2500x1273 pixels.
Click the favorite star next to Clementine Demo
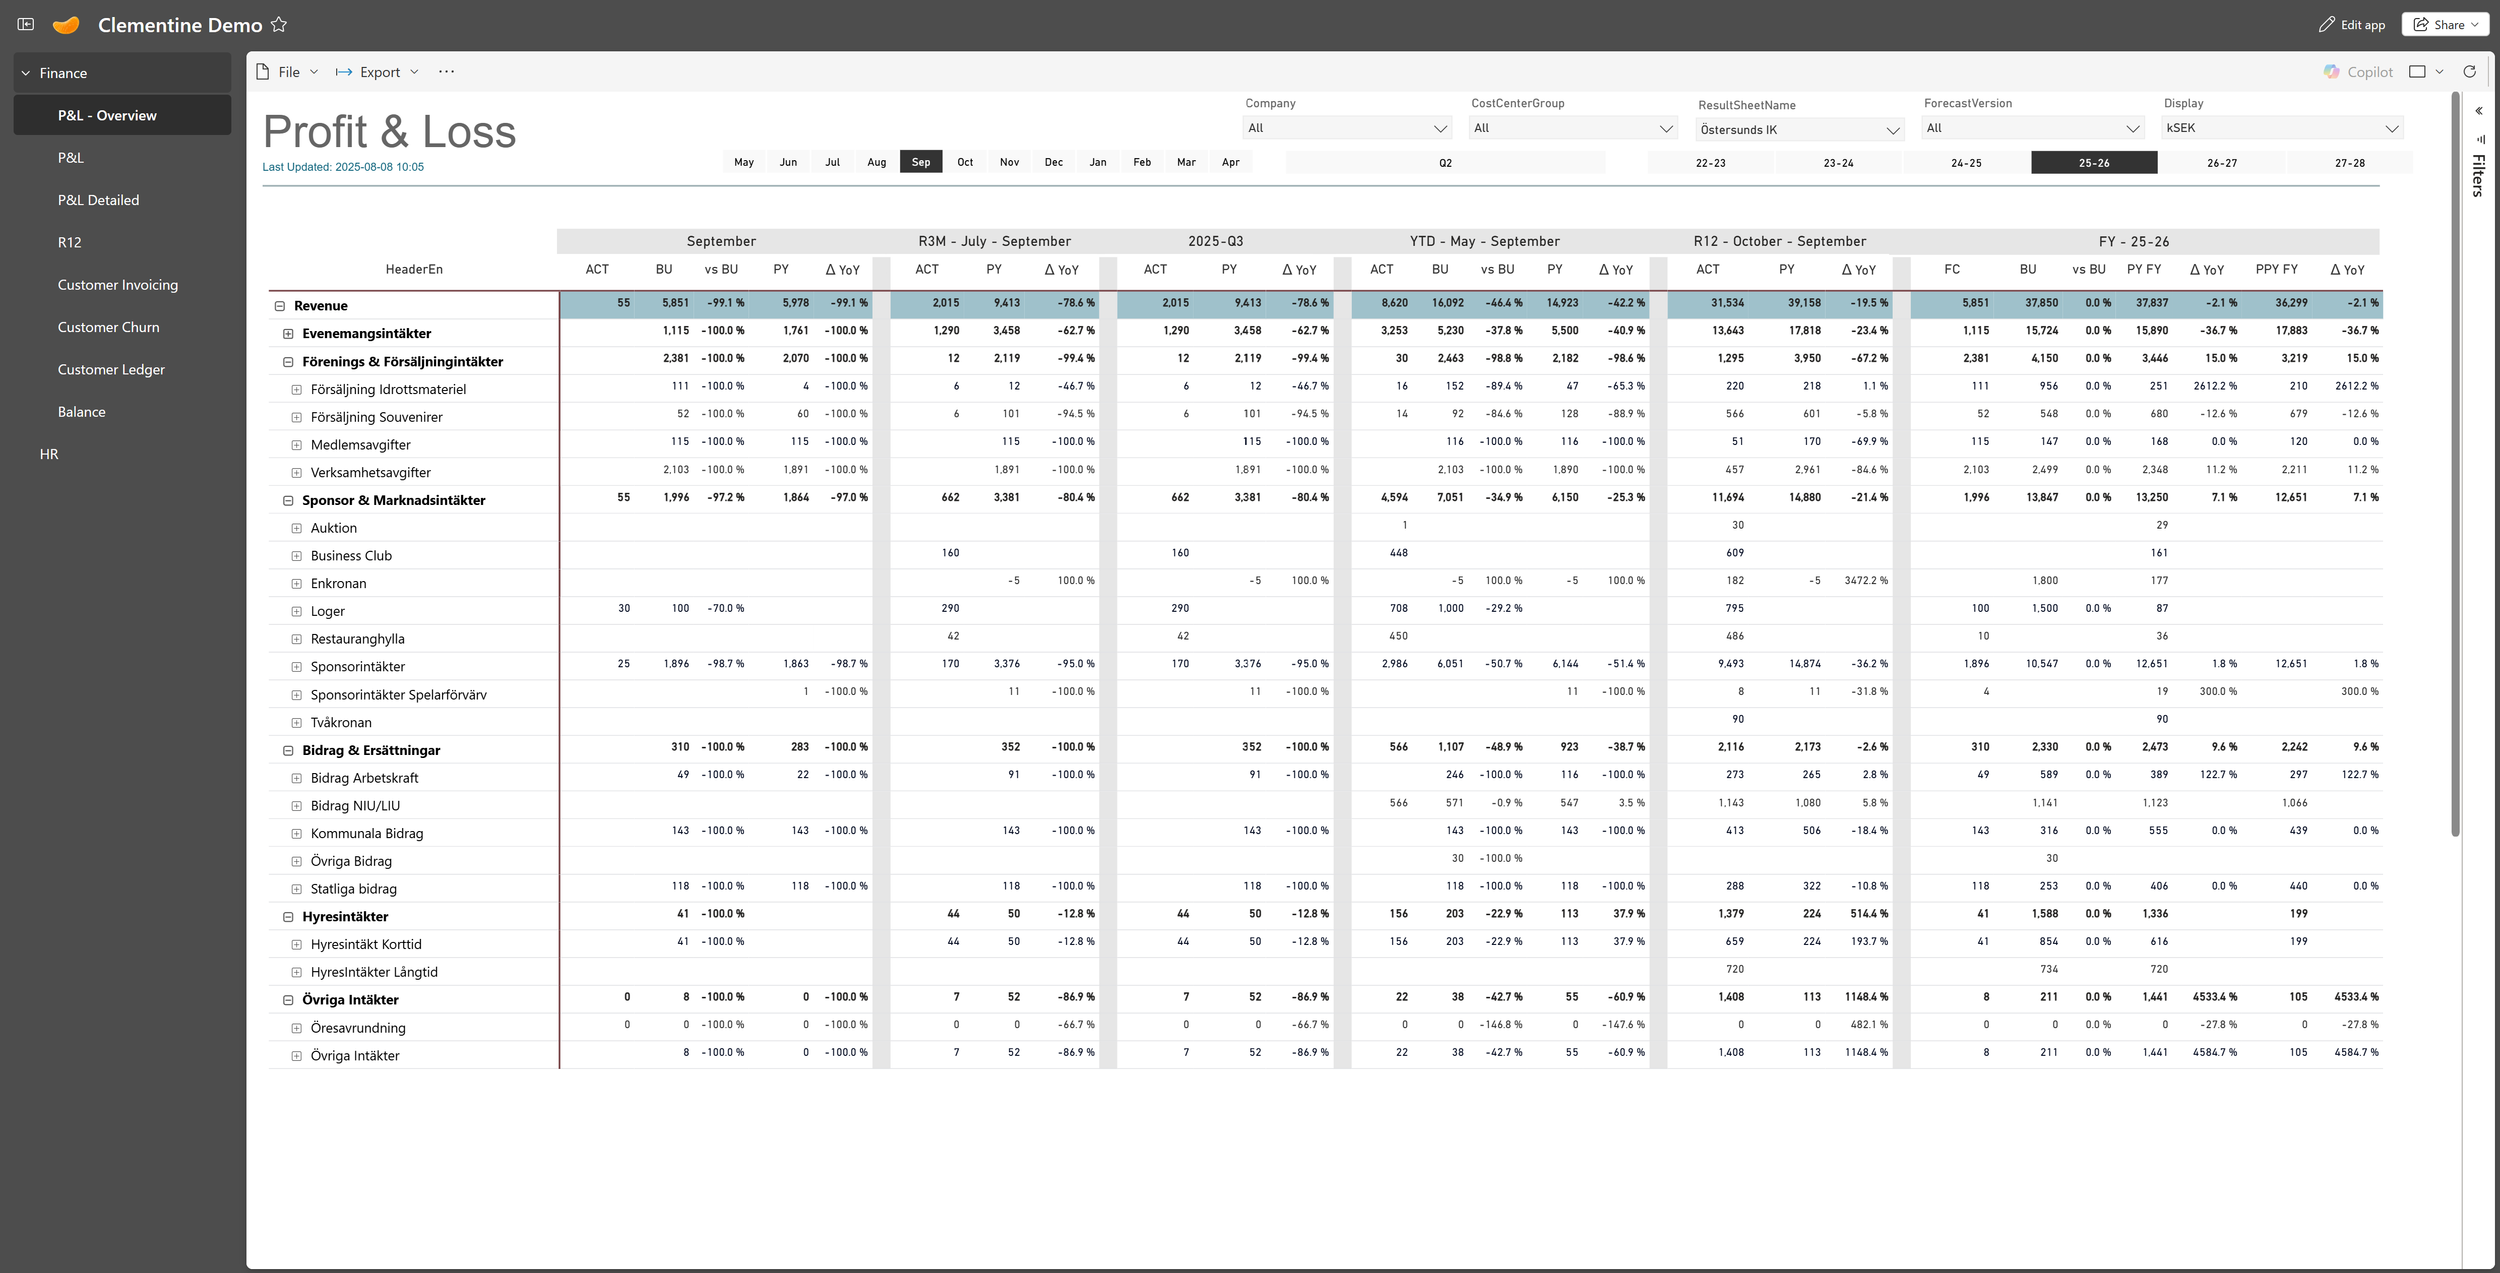point(279,25)
